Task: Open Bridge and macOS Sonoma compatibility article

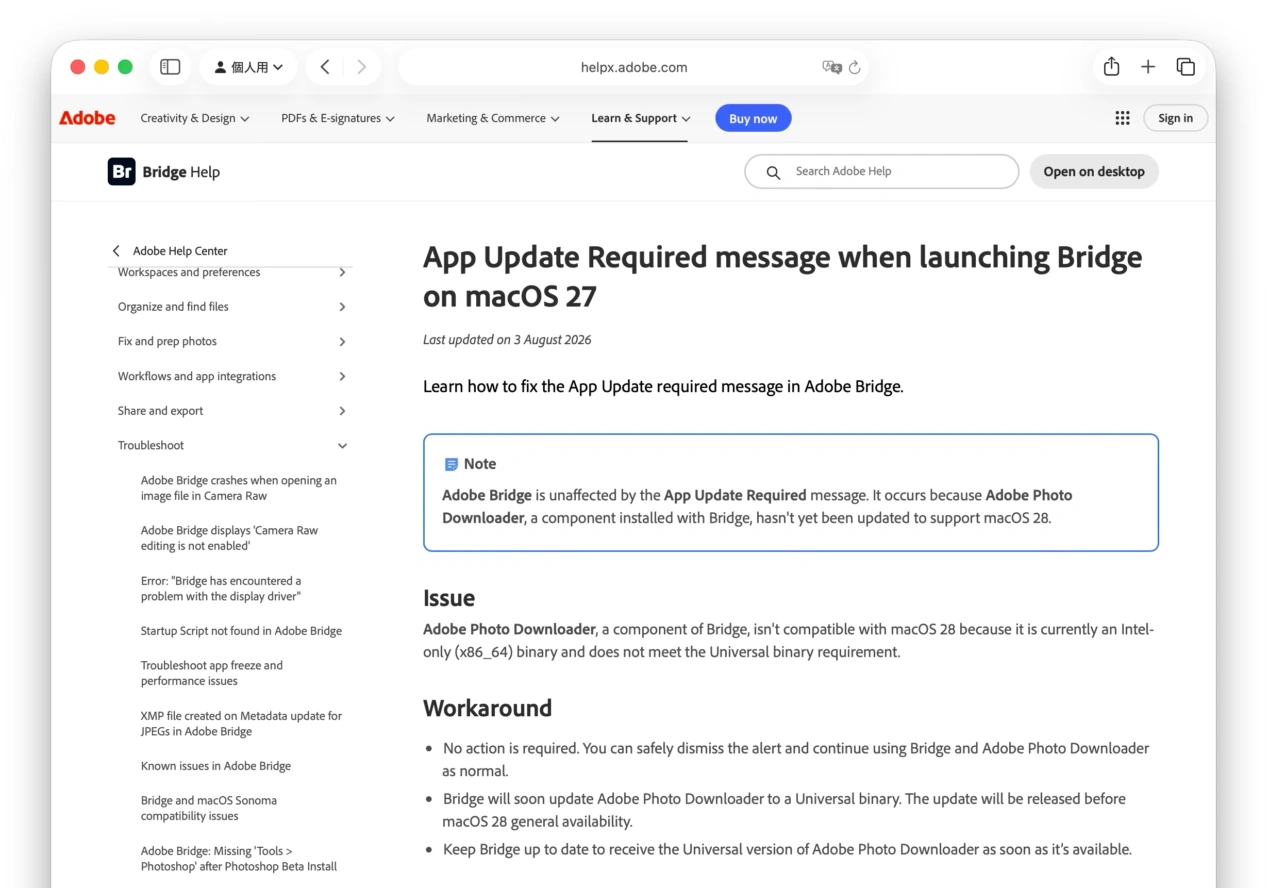Action: click(209, 808)
